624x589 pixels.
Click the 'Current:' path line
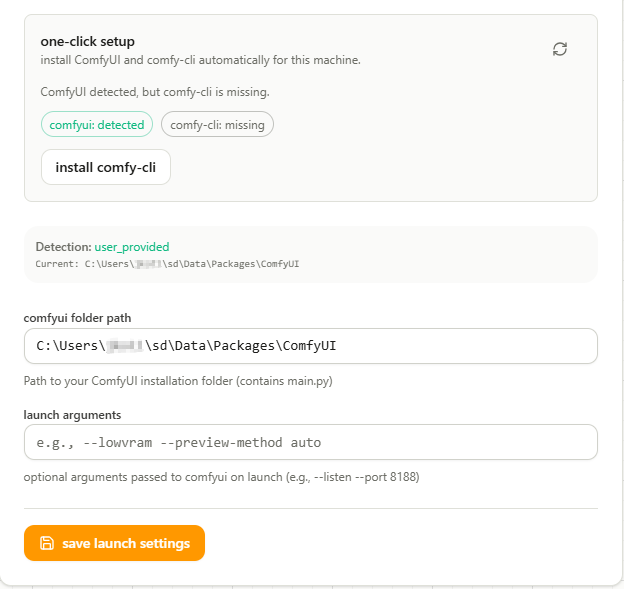167,264
